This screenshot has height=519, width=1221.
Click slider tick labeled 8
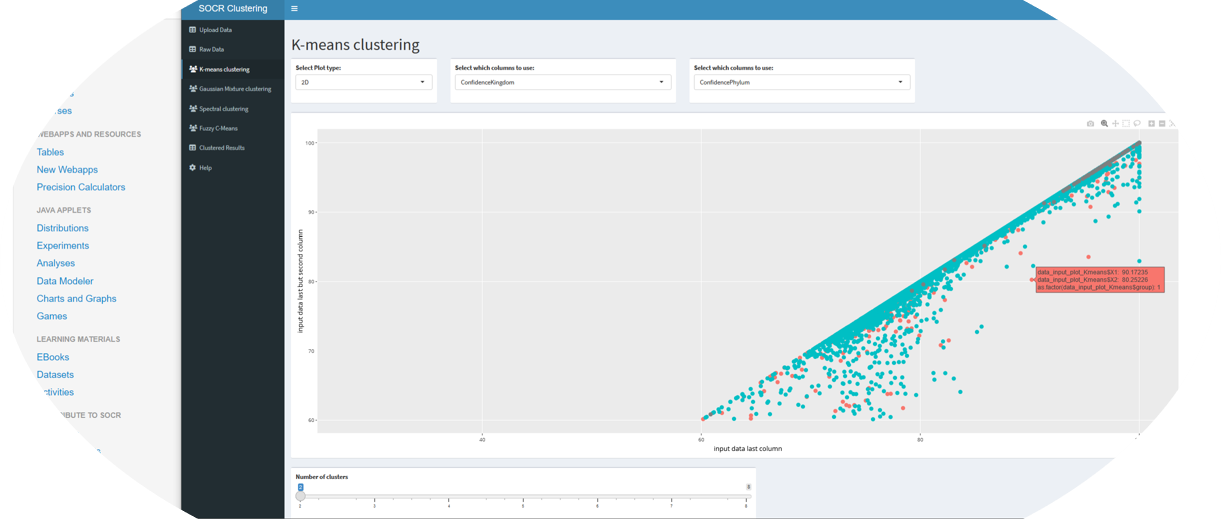(x=746, y=506)
